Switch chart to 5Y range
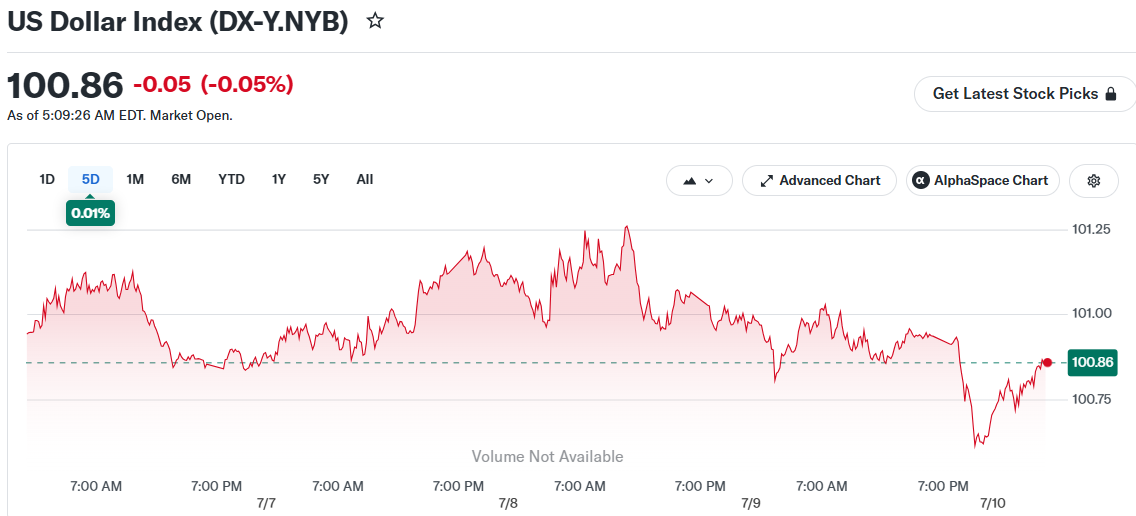This screenshot has height=516, width=1136. pyautogui.click(x=321, y=180)
